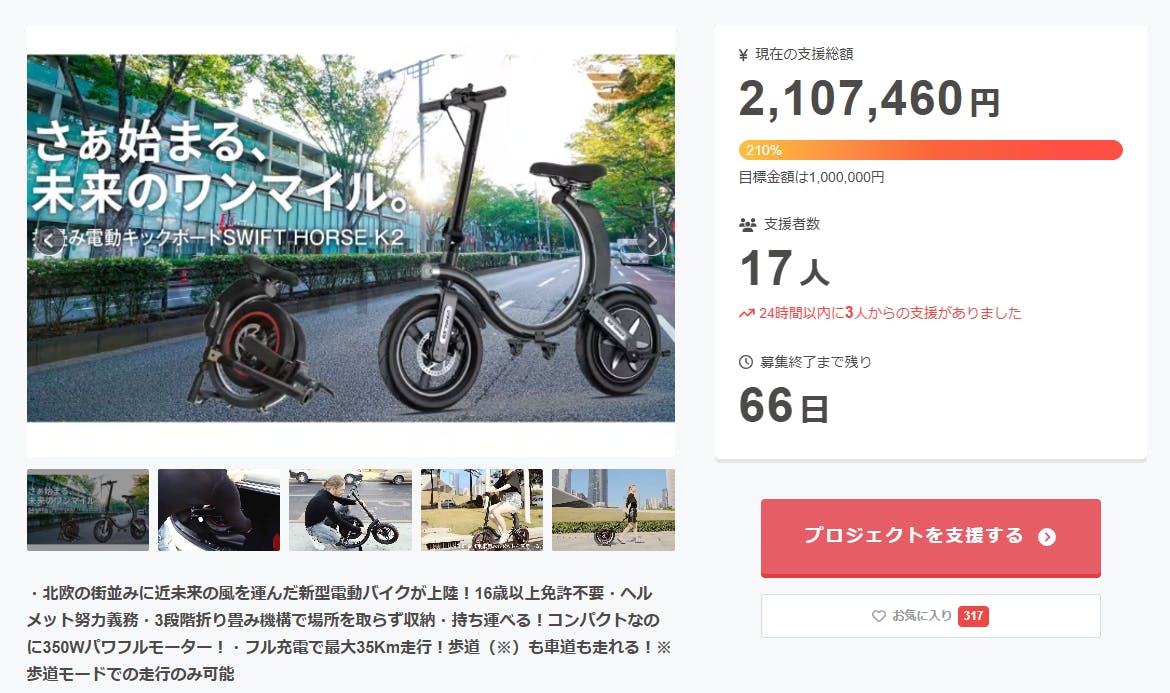Select the thumbnail of bike in car trunk
Screen dimensions: 1170x693
coord(219,510)
